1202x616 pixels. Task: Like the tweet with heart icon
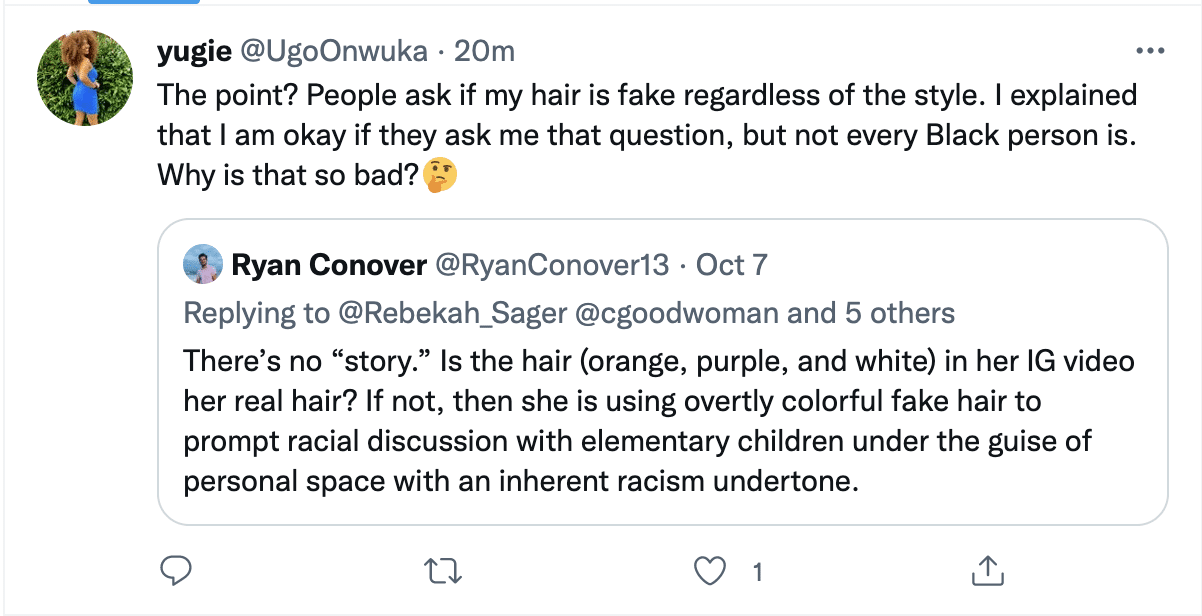(709, 571)
